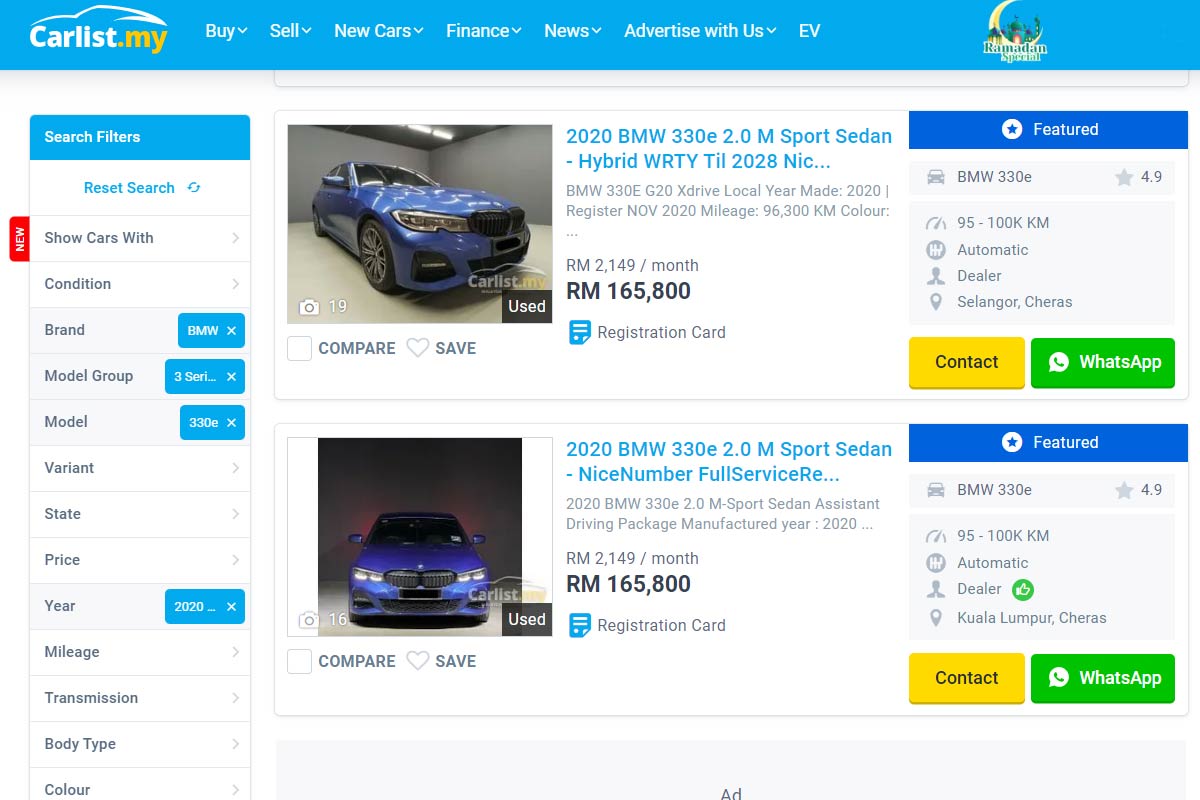This screenshot has width=1200, height=800.
Task: Expand the Transmission filter
Action: pos(140,698)
